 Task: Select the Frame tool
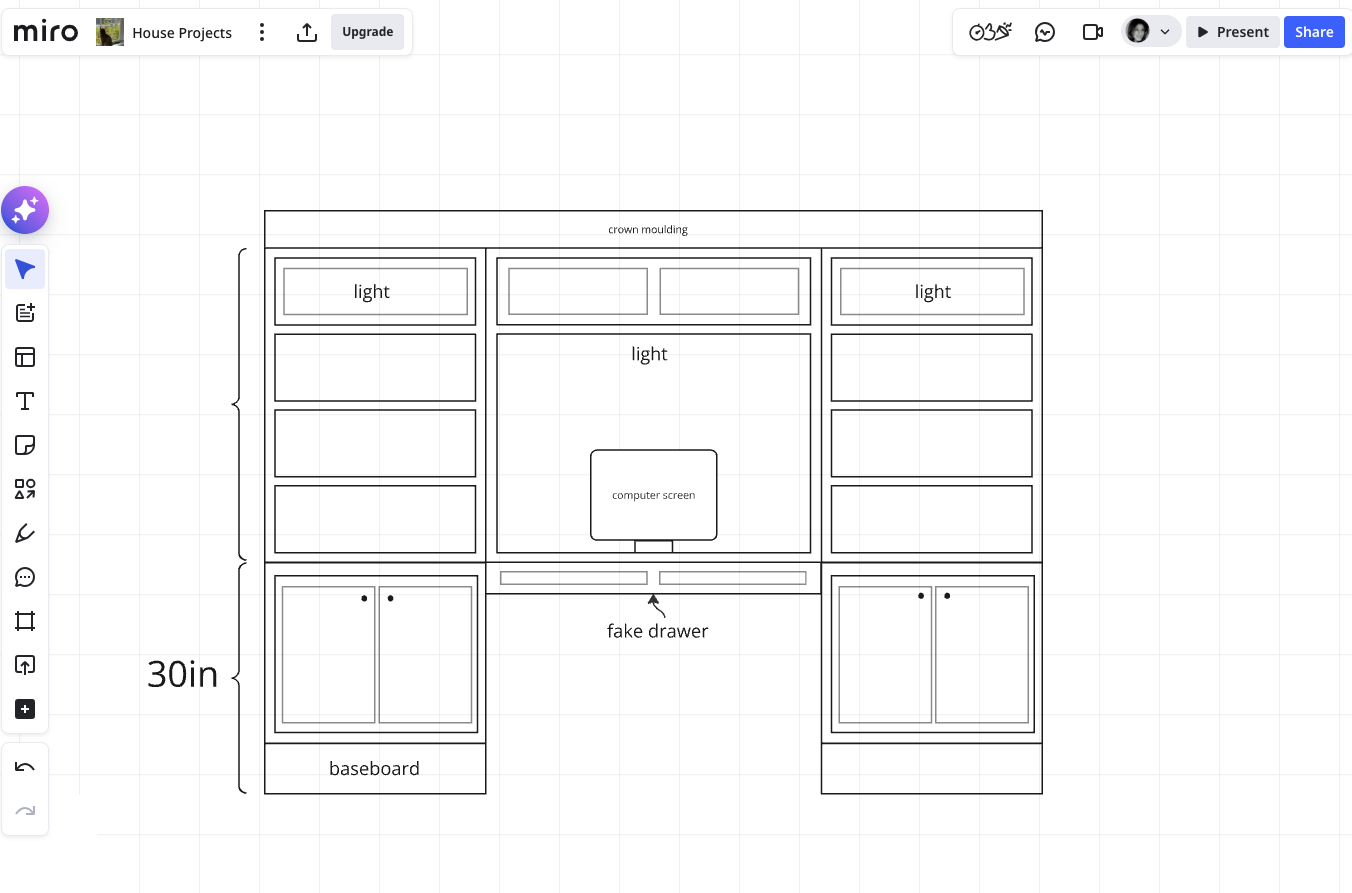coord(25,621)
